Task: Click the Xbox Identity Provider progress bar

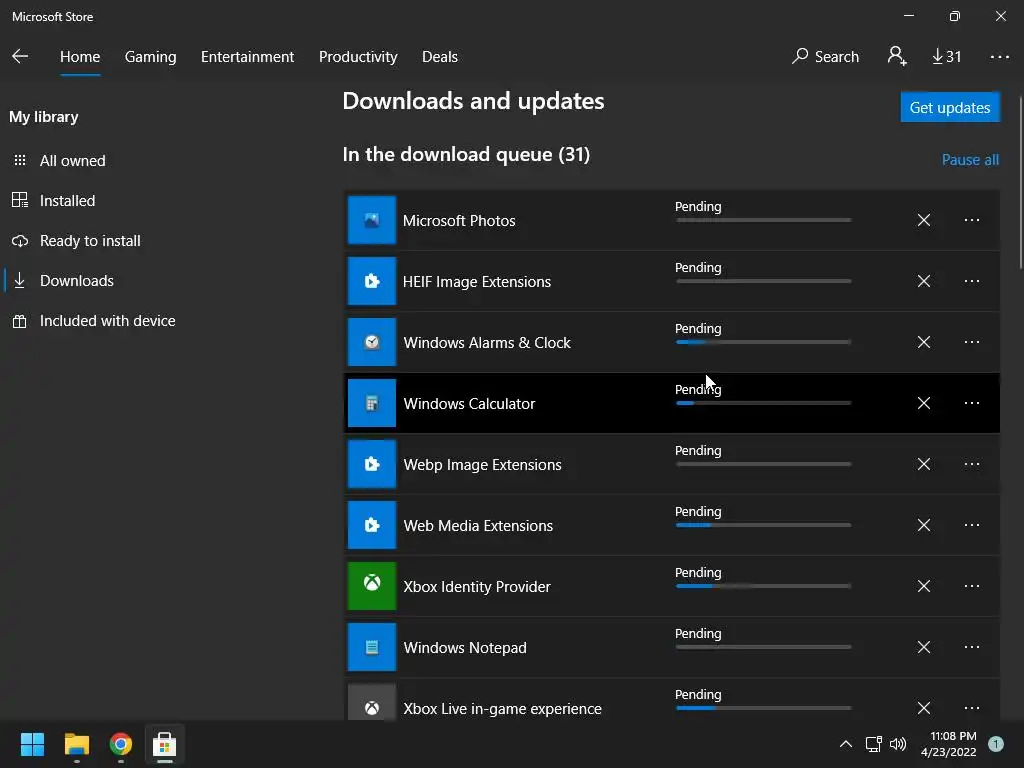Action: coord(763,586)
